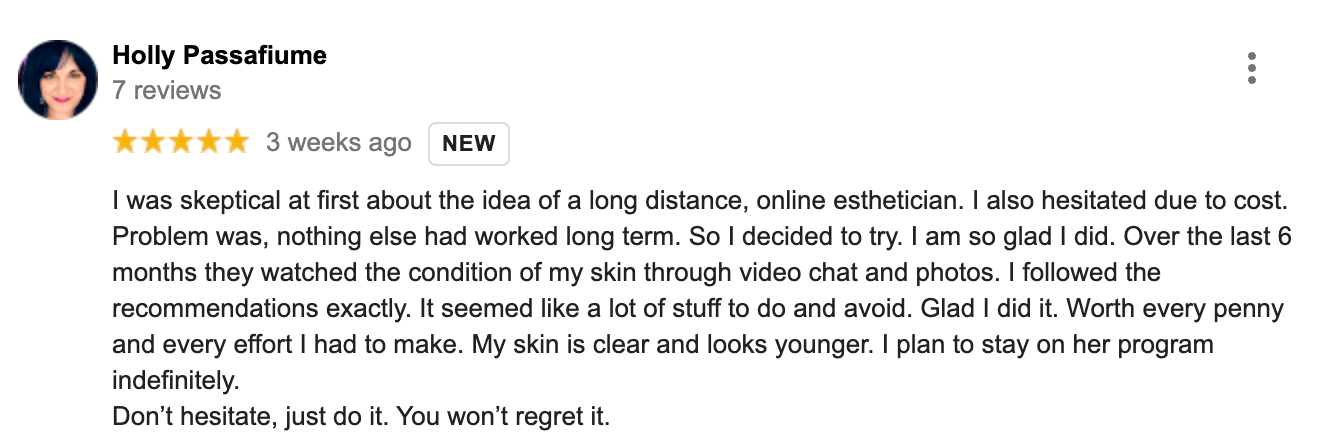Open Holly Passafiume's reviewer profile name

pyautogui.click(x=219, y=55)
